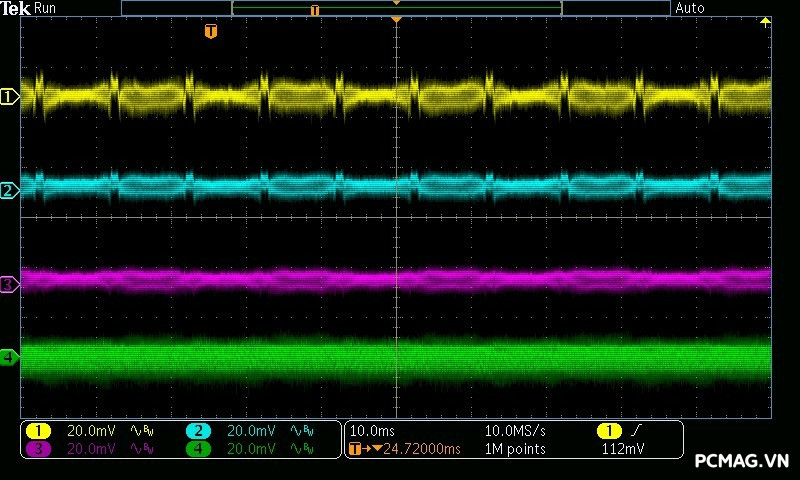800x480 pixels.
Task: Toggle channel 2 cyan badge in readout
Action: click(x=198, y=430)
